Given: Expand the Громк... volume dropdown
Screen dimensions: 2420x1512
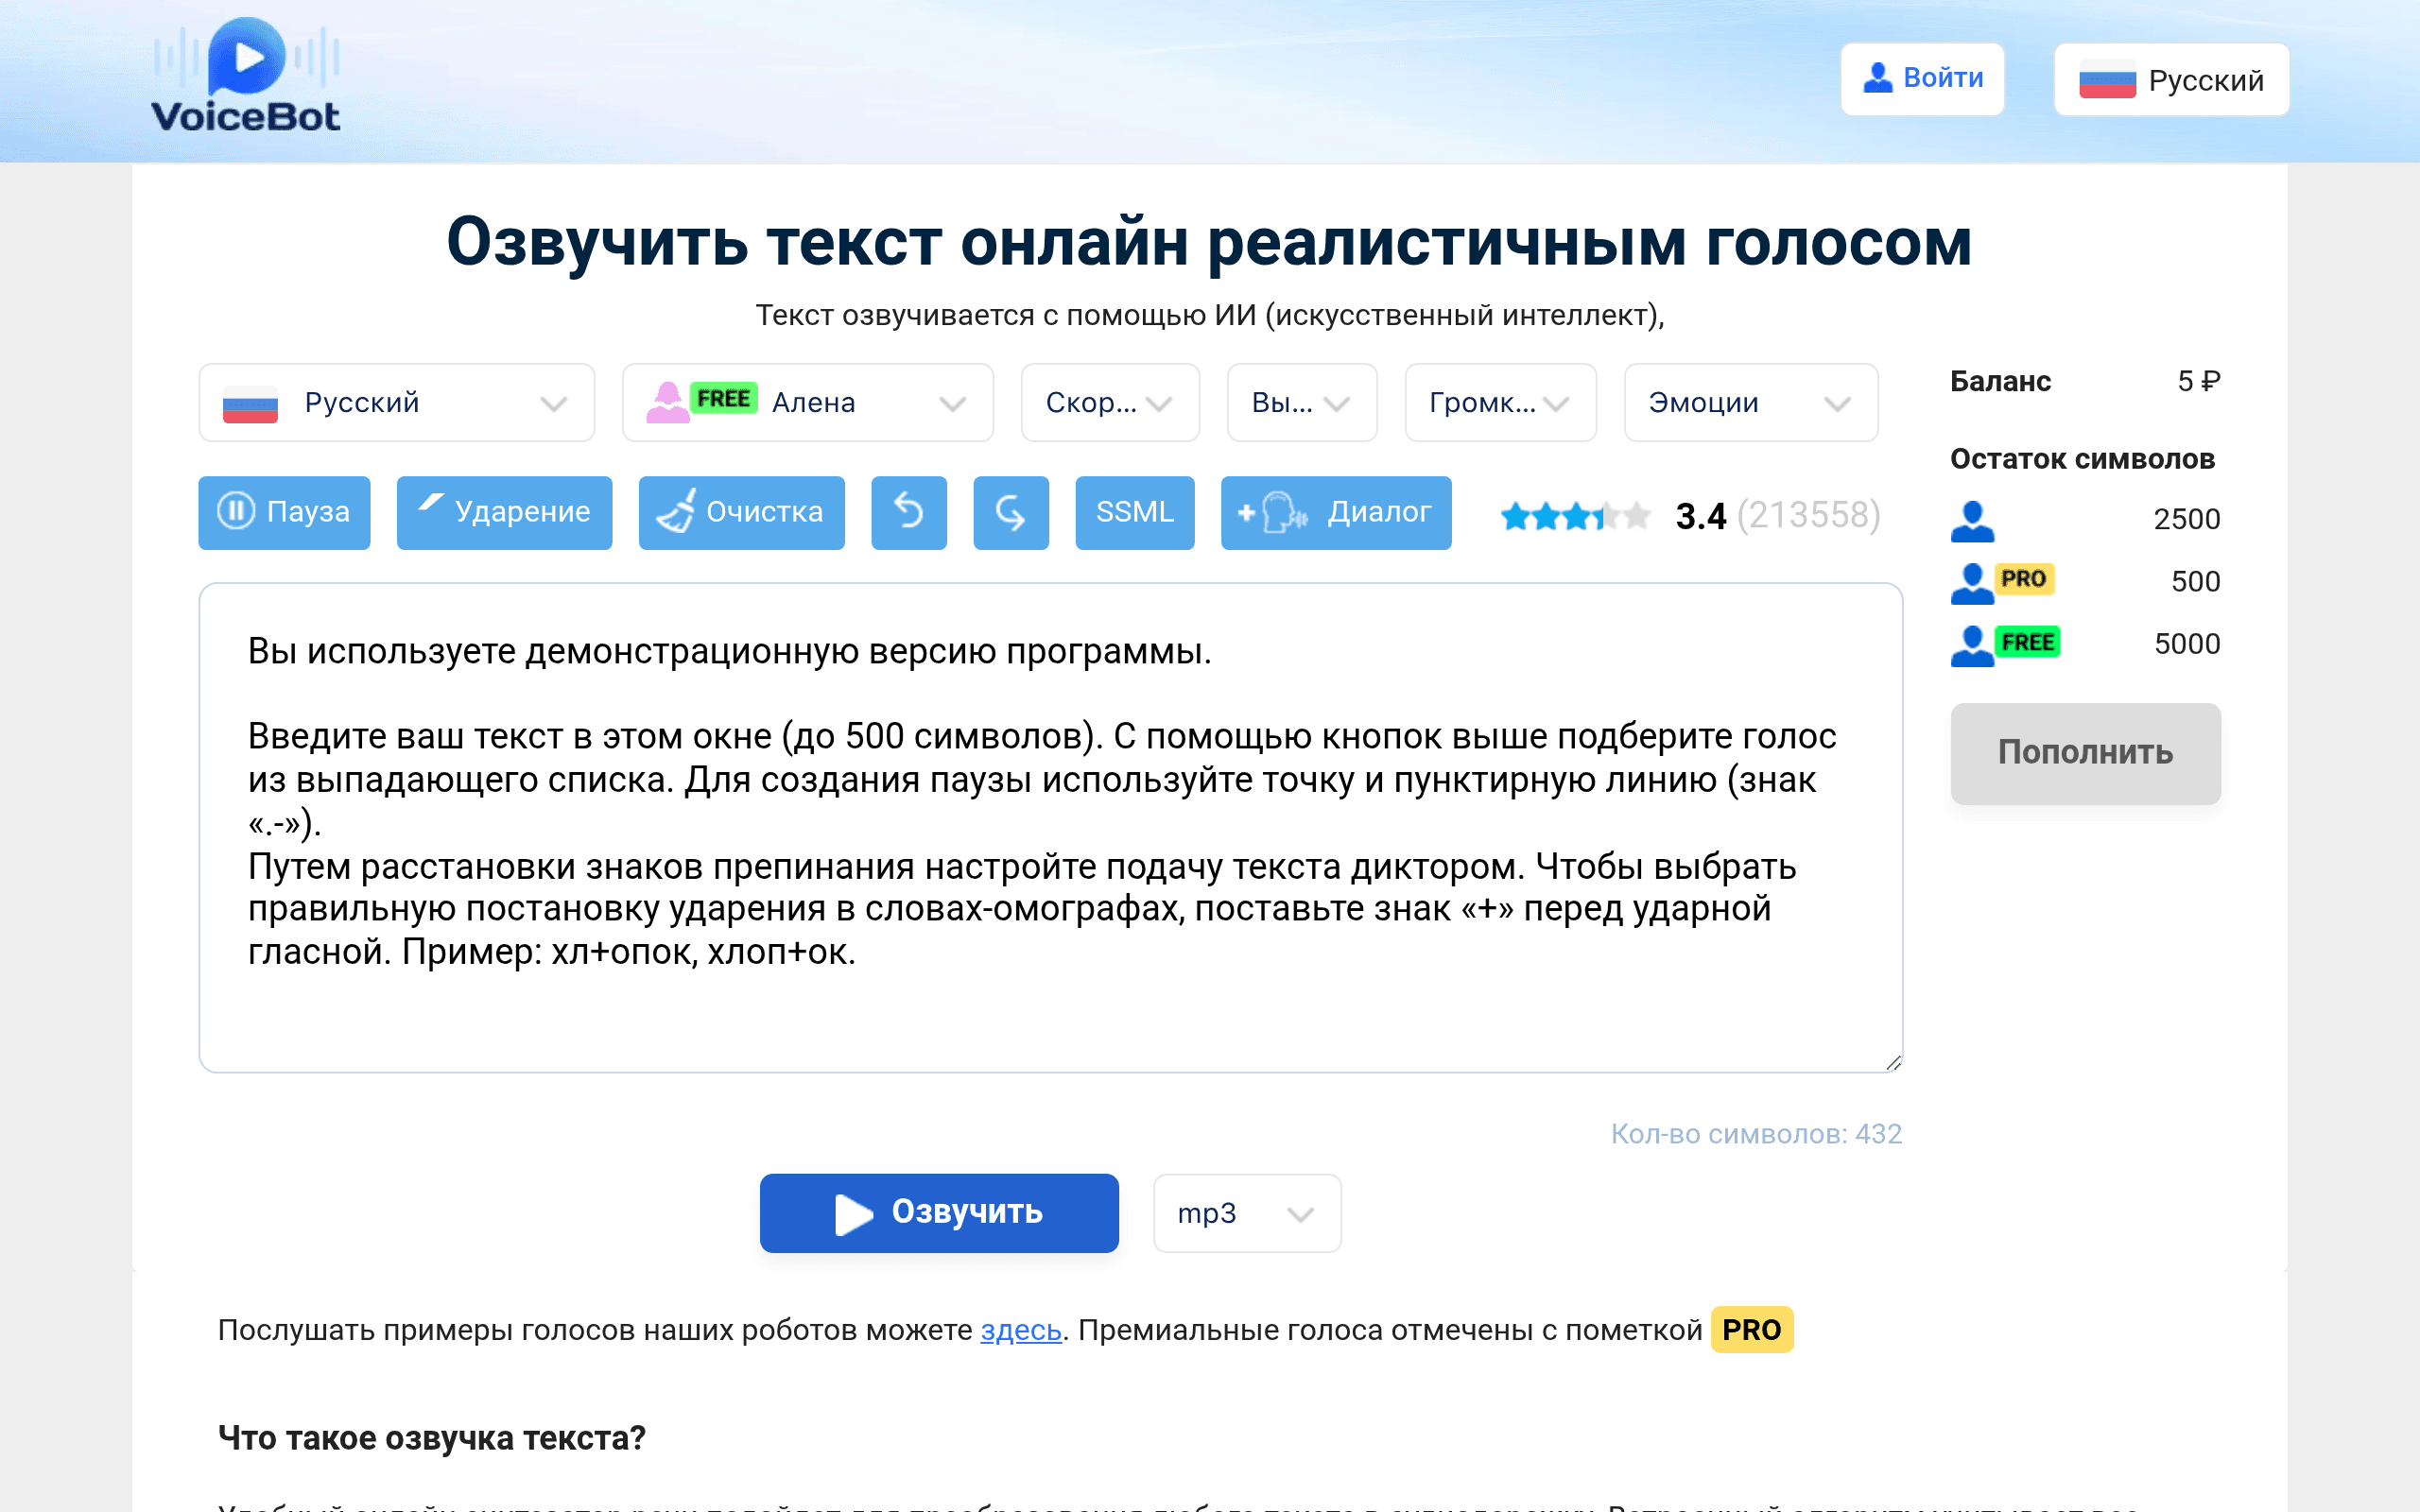Looking at the screenshot, I should coord(1500,403).
